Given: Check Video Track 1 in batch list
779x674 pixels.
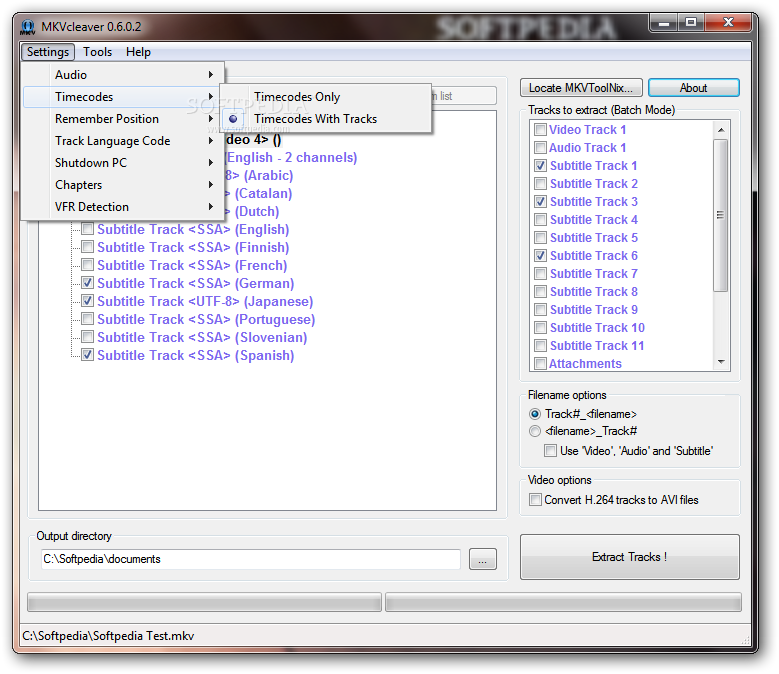Looking at the screenshot, I should point(540,130).
